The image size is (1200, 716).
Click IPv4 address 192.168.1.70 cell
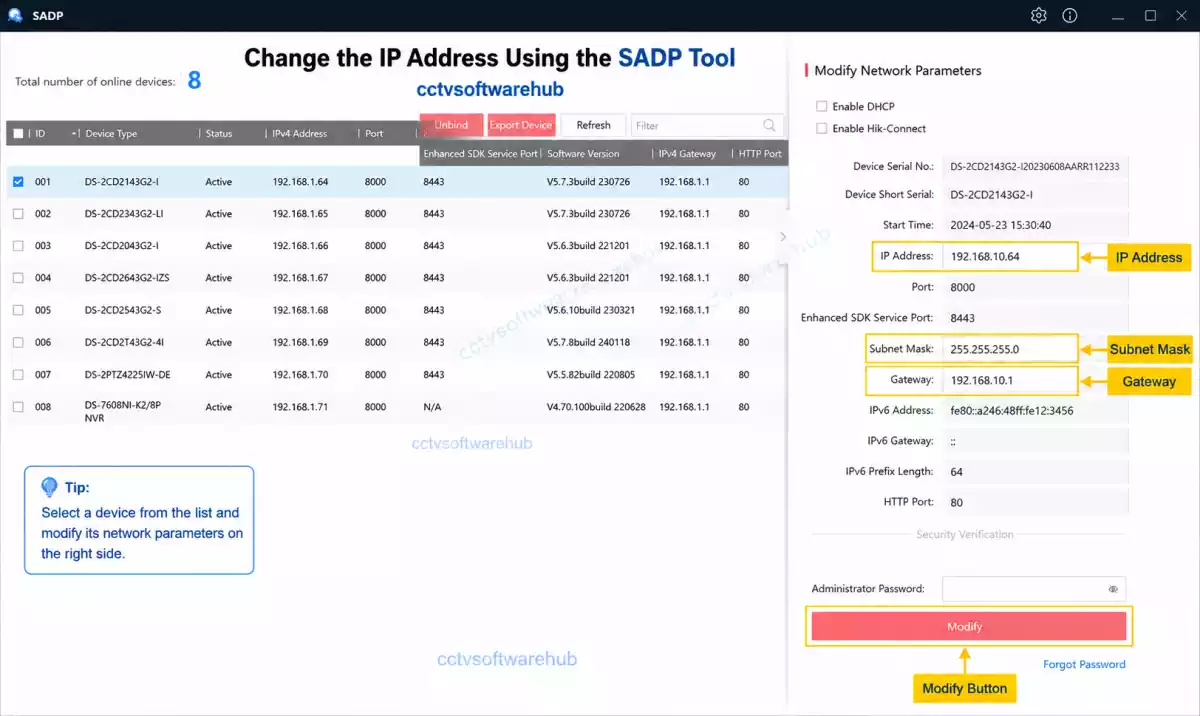tap(300, 375)
